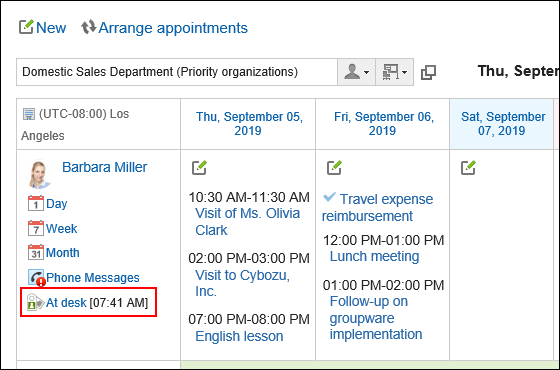Click the presence status icon
This screenshot has height=370, width=560.
coord(35,302)
